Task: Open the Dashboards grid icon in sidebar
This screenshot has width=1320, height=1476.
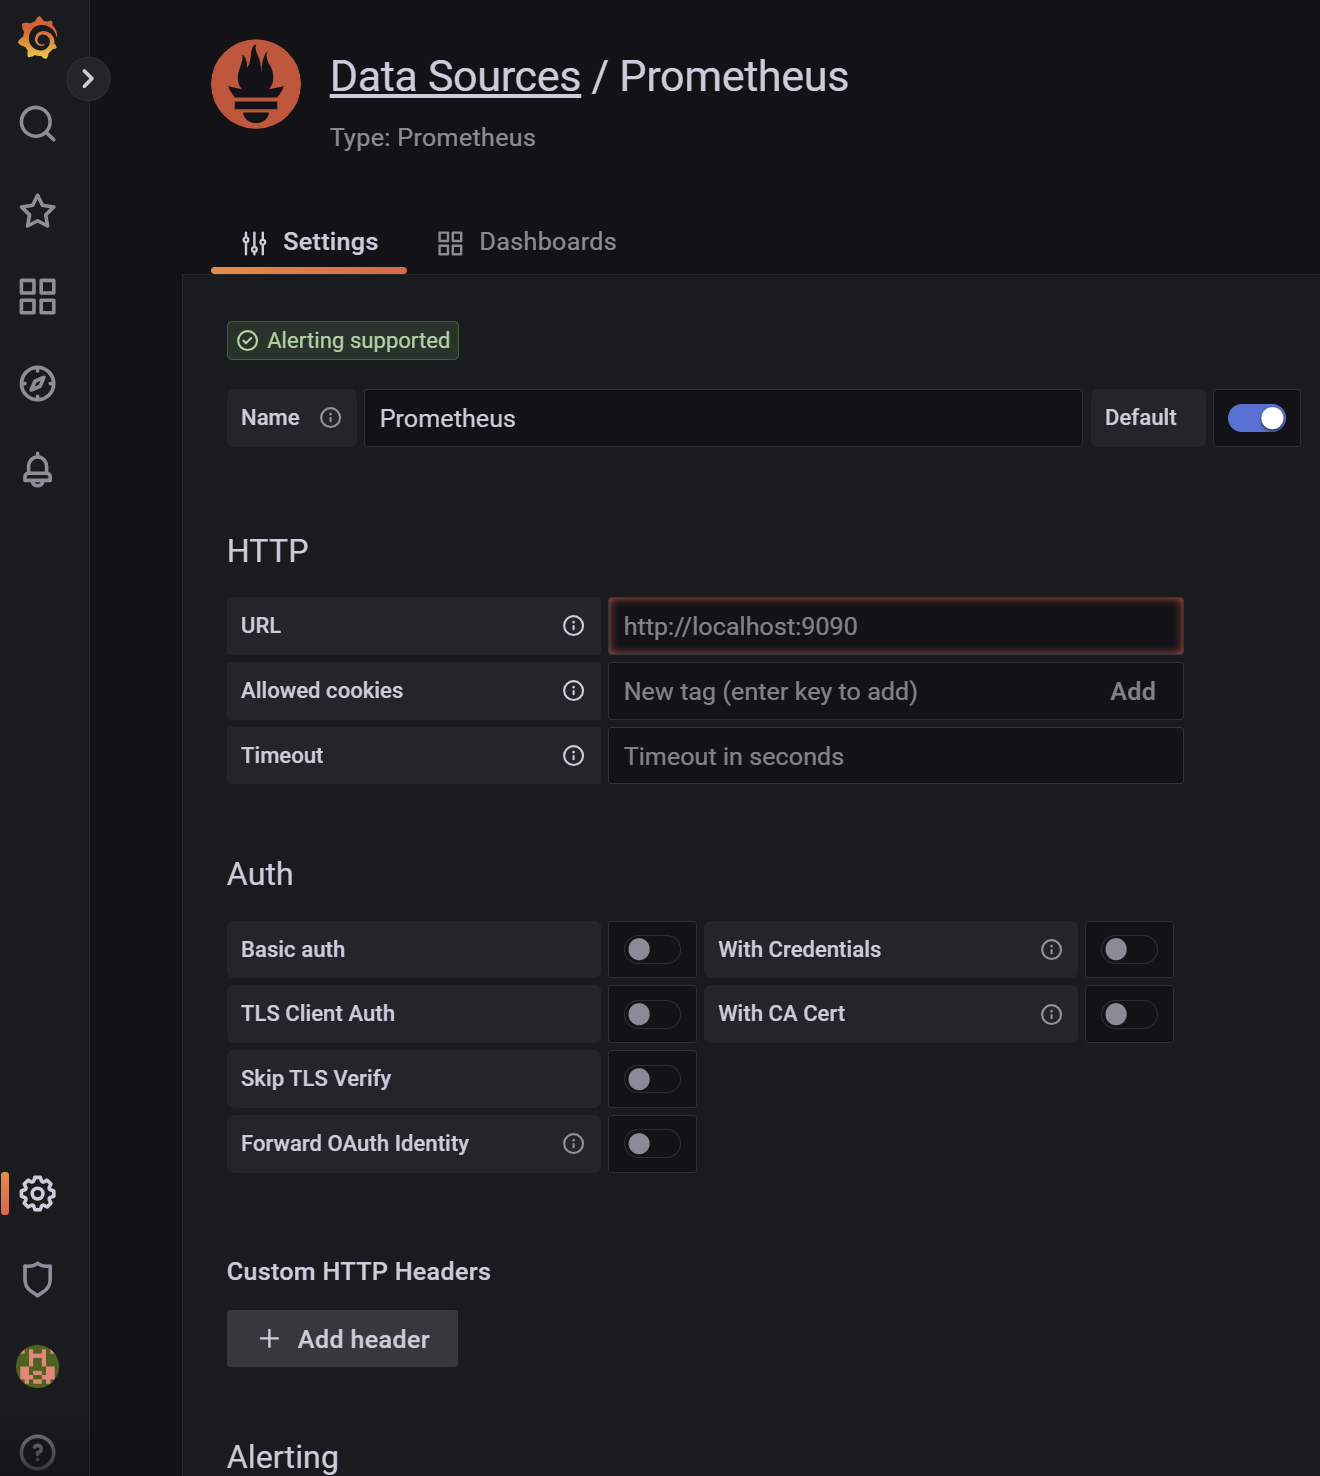Action: coord(38,297)
